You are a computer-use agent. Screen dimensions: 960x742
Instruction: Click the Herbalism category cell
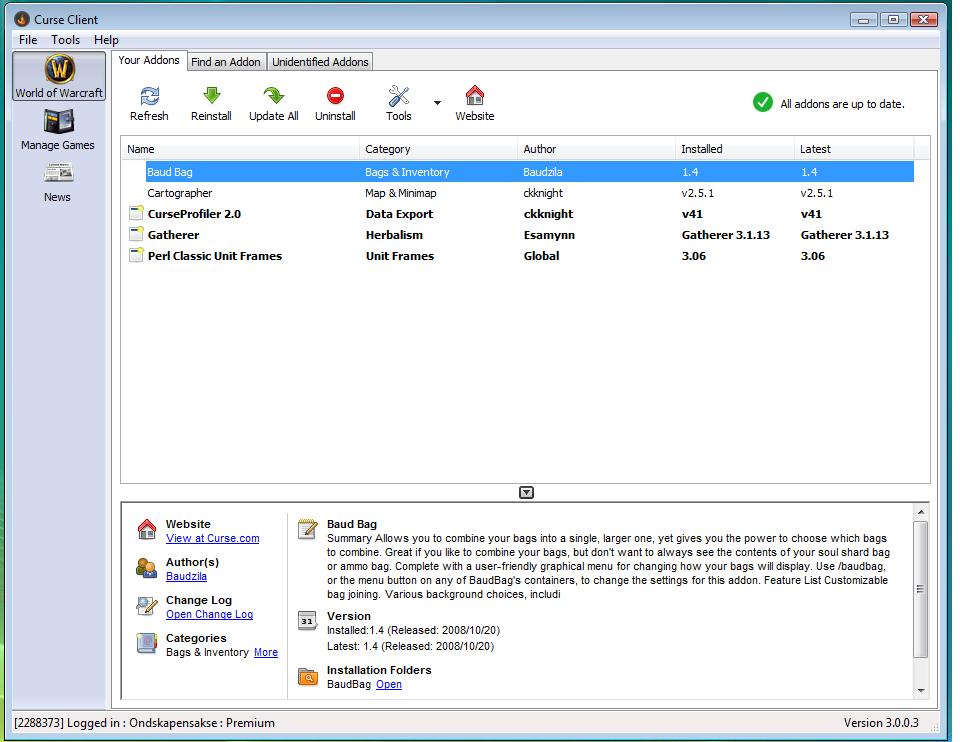394,234
